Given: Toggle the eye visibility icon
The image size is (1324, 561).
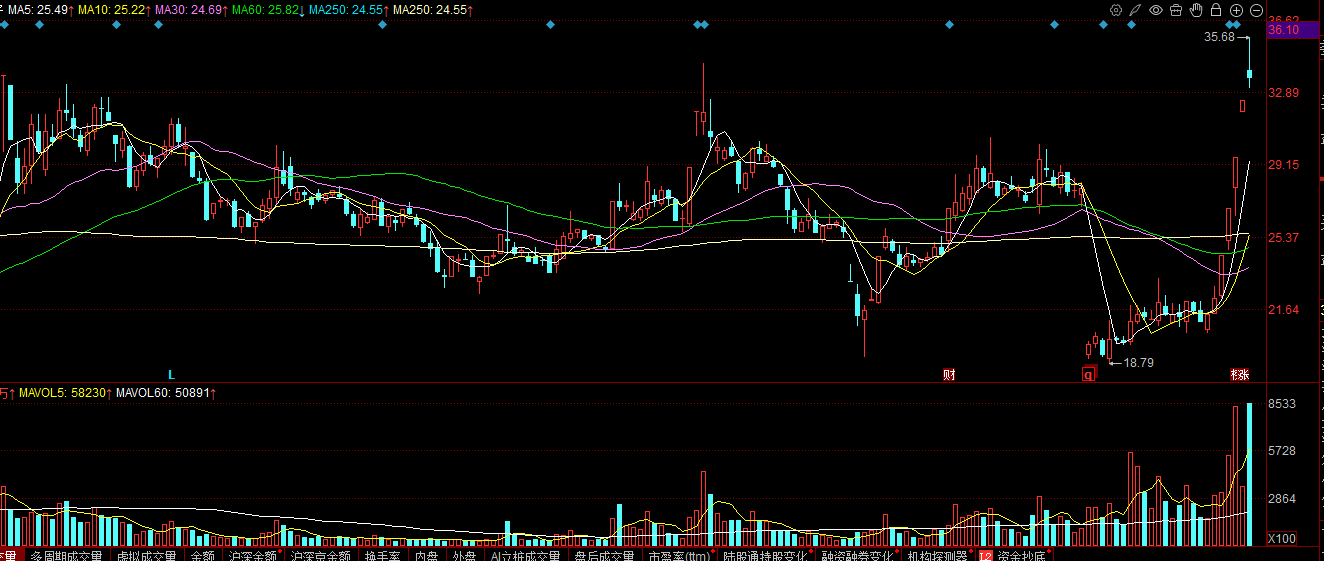Looking at the screenshot, I should (x=1155, y=9).
